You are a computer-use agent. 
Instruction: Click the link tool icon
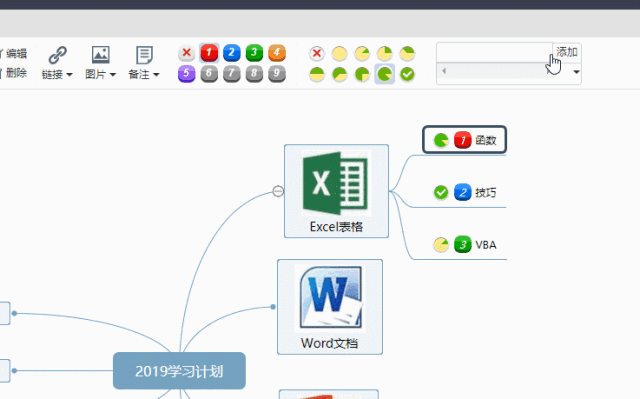pos(58,55)
